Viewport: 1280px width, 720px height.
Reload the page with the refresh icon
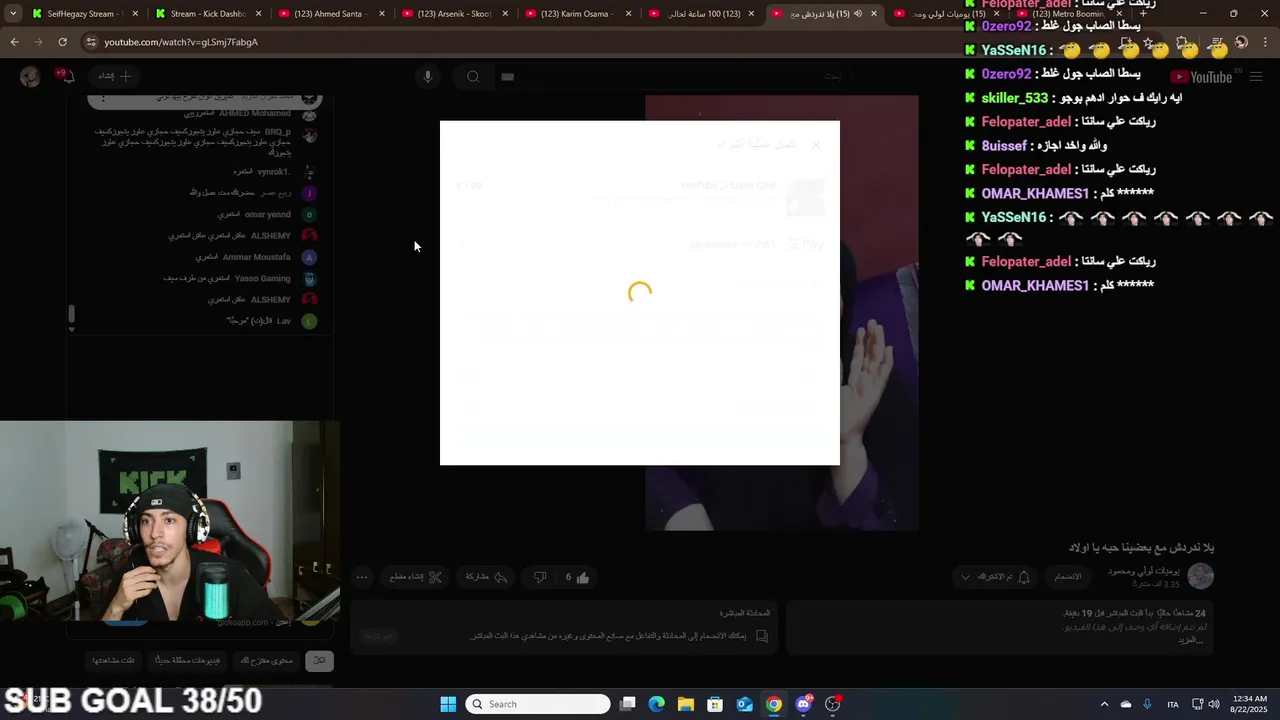coord(62,42)
